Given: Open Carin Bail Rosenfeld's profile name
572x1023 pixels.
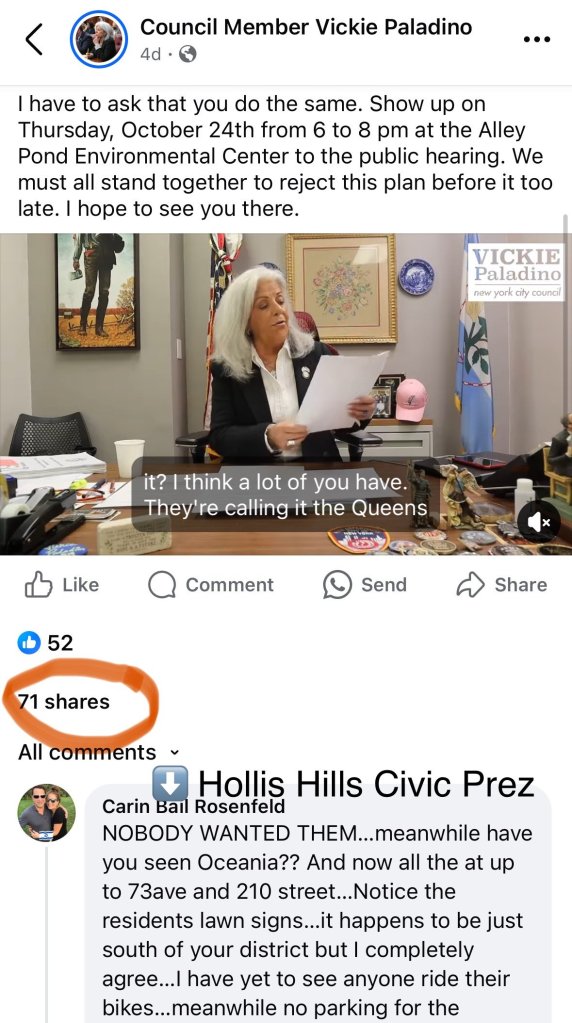Looking at the screenshot, I should (193, 806).
